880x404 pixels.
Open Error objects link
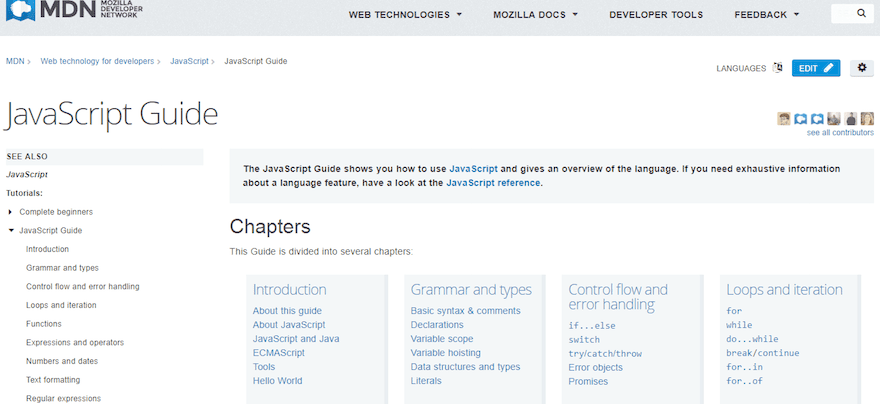tap(595, 368)
